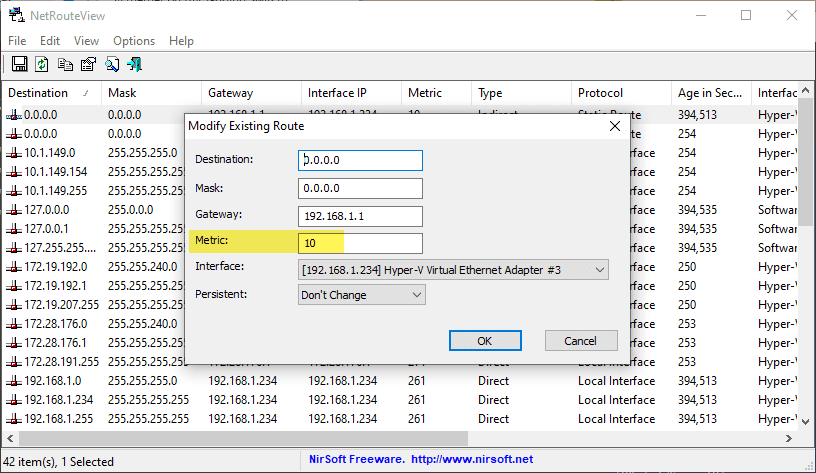Click the Save toolbar icon

click(x=20, y=65)
